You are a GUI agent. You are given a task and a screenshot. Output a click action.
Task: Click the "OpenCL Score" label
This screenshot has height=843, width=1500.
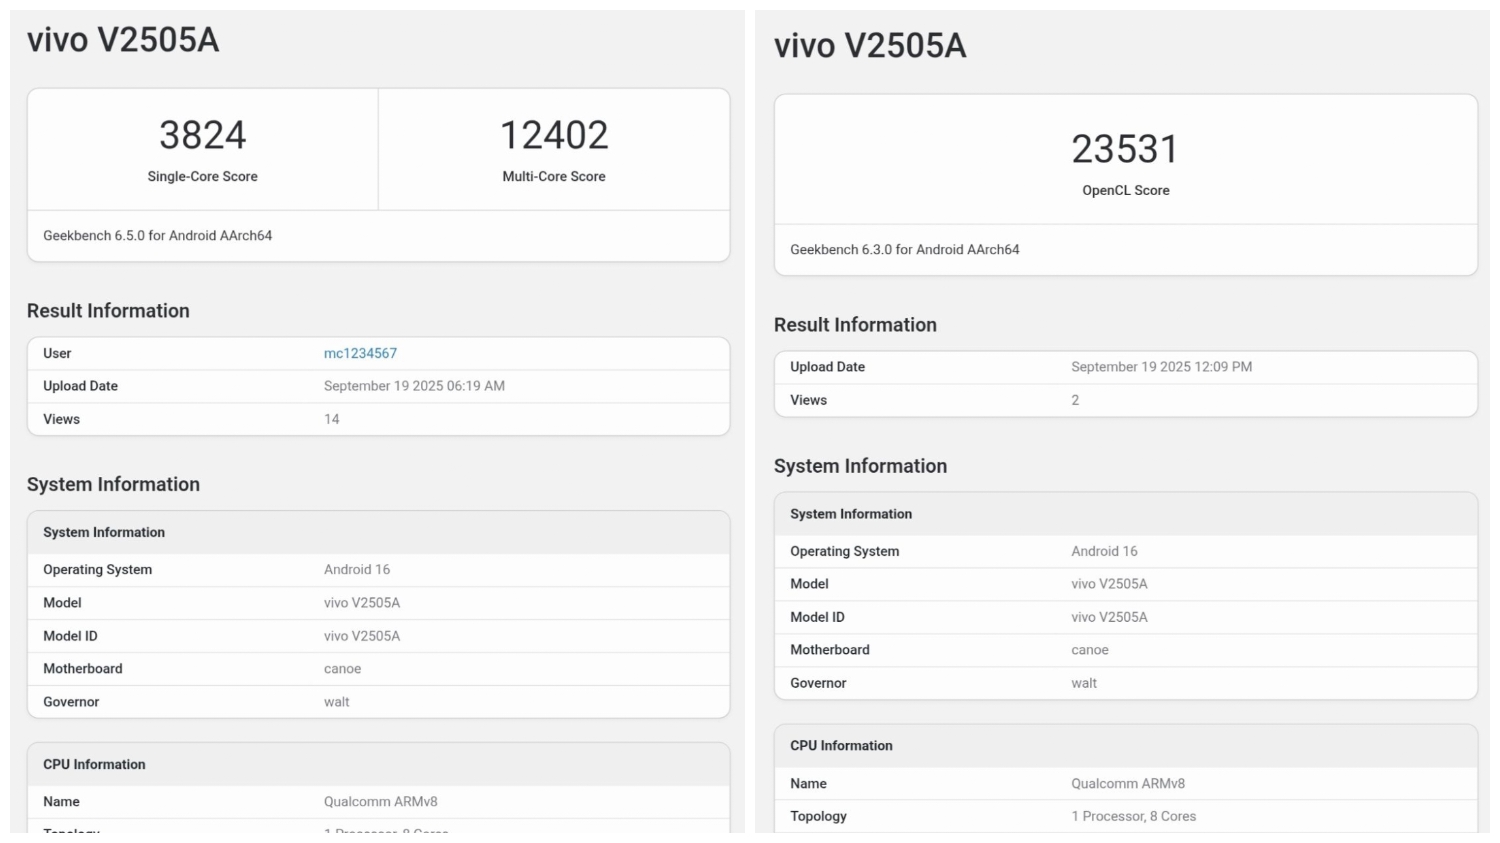[1125, 190]
